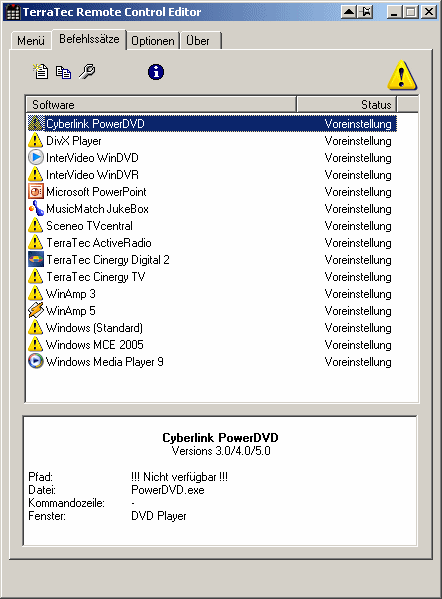This screenshot has height=599, width=442.
Task: Open the wrench edit settings icon
Action: tap(87, 71)
